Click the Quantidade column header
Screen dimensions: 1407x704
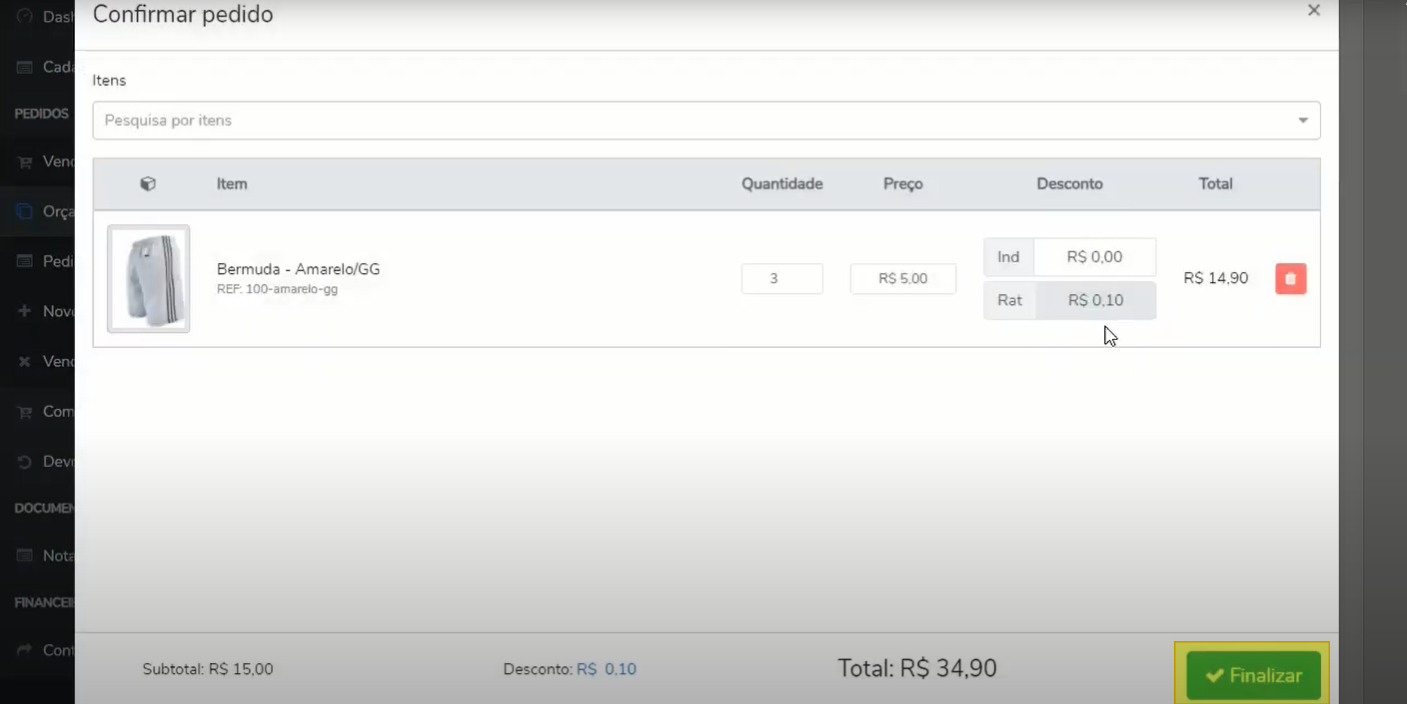tap(782, 184)
